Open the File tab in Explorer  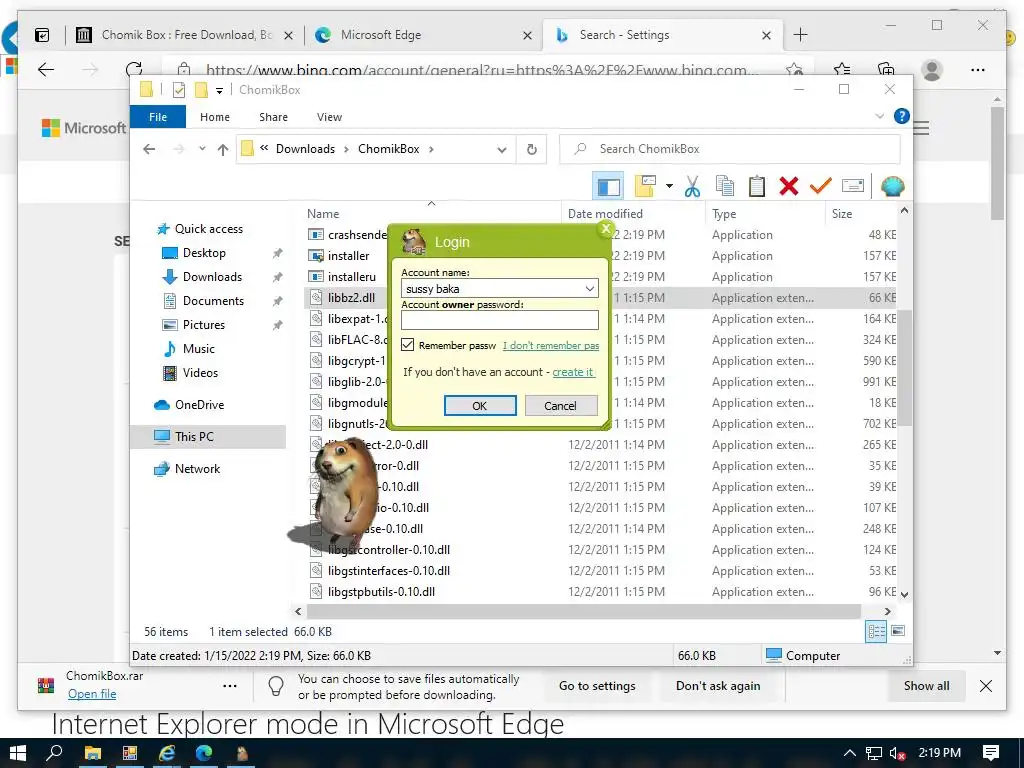(158, 117)
